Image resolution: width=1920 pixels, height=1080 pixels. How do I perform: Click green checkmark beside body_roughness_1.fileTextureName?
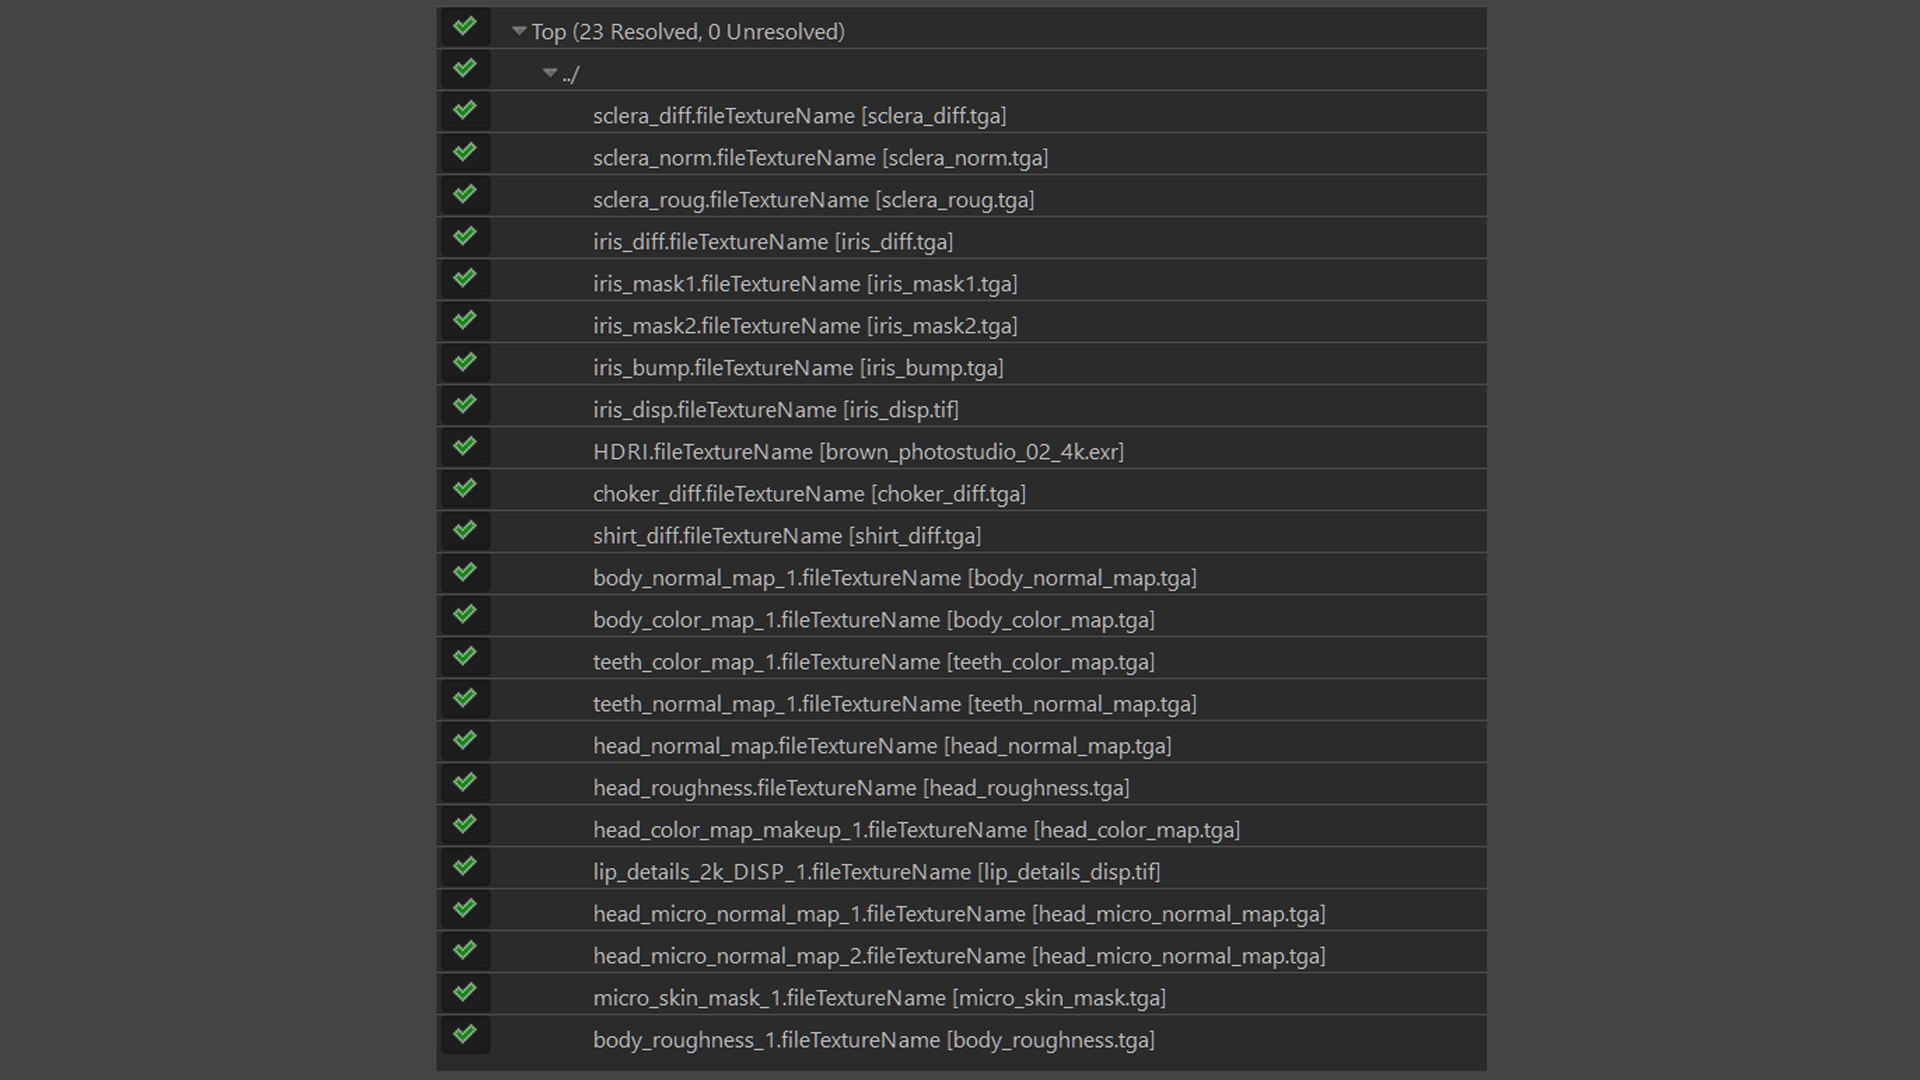(464, 1034)
